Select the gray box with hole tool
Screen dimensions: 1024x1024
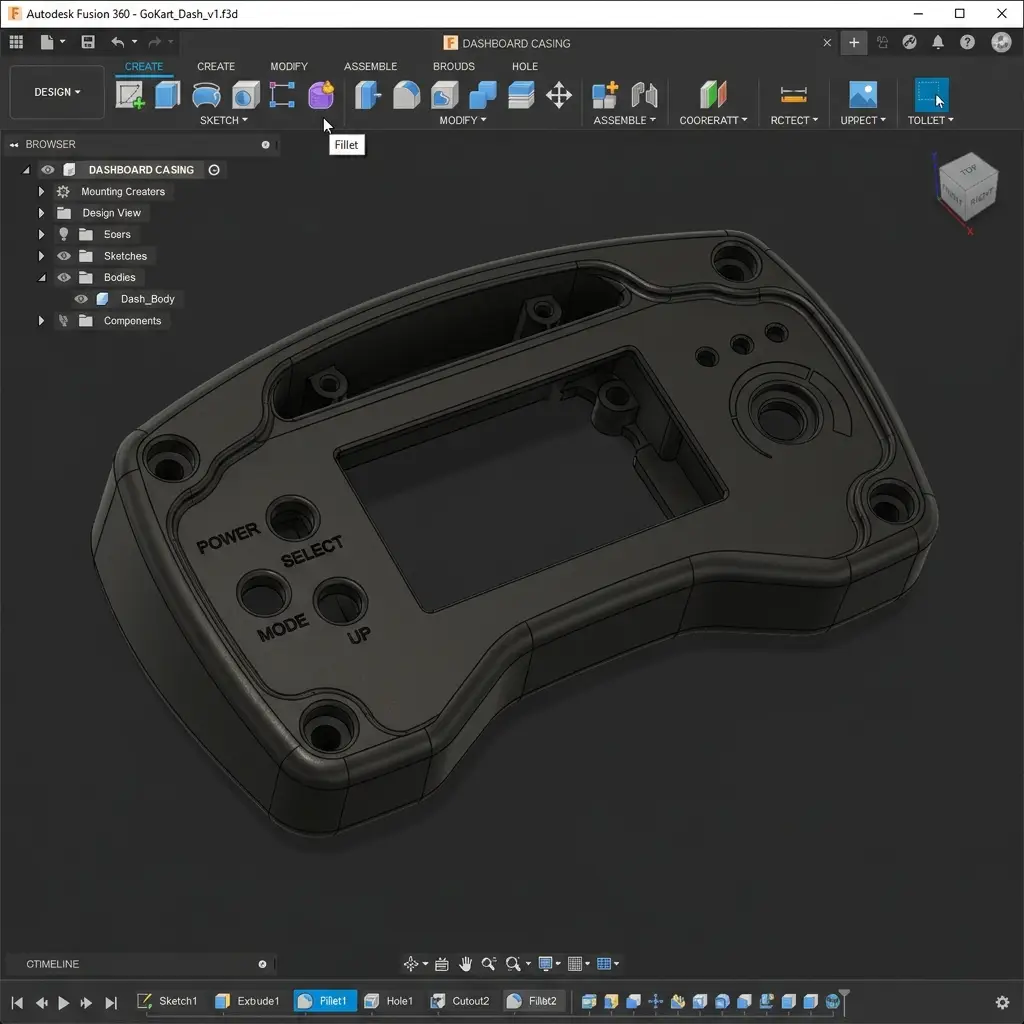pos(246,95)
